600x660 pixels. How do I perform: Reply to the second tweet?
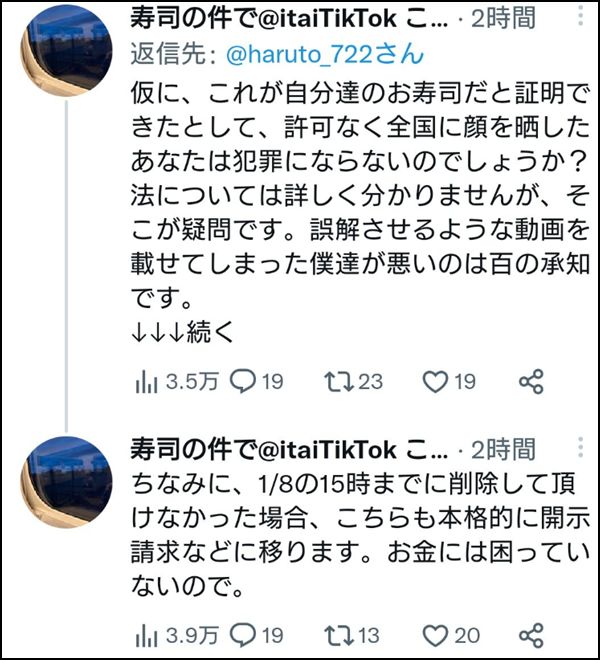point(244,634)
